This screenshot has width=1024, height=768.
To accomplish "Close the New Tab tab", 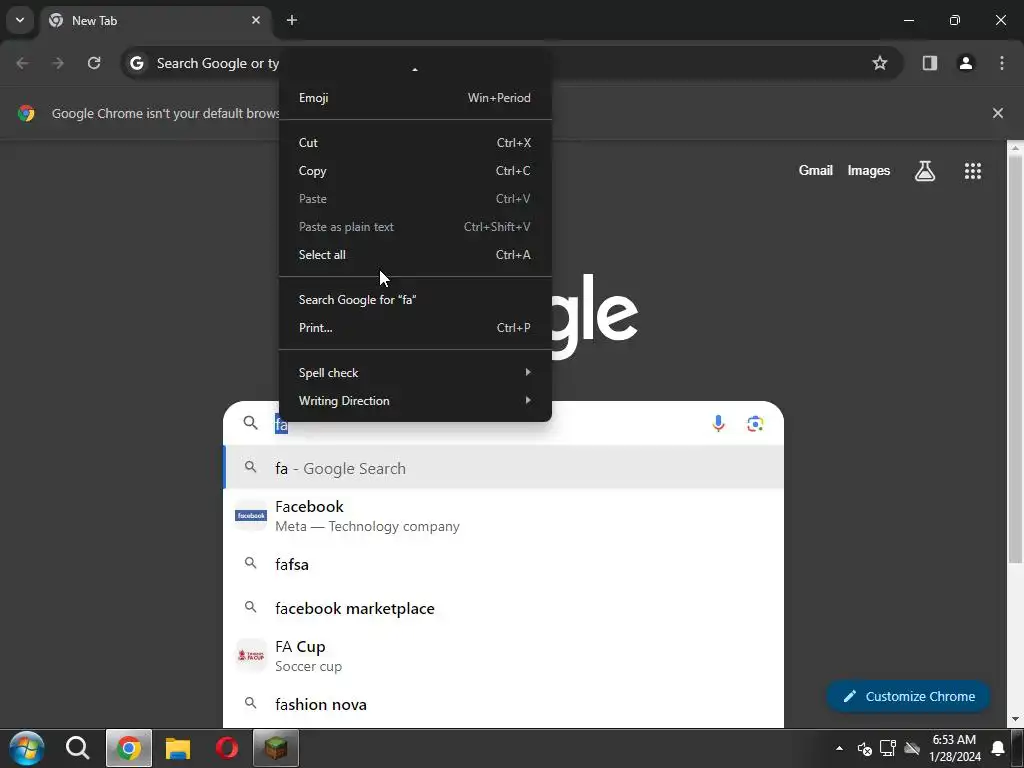I will pos(256,20).
